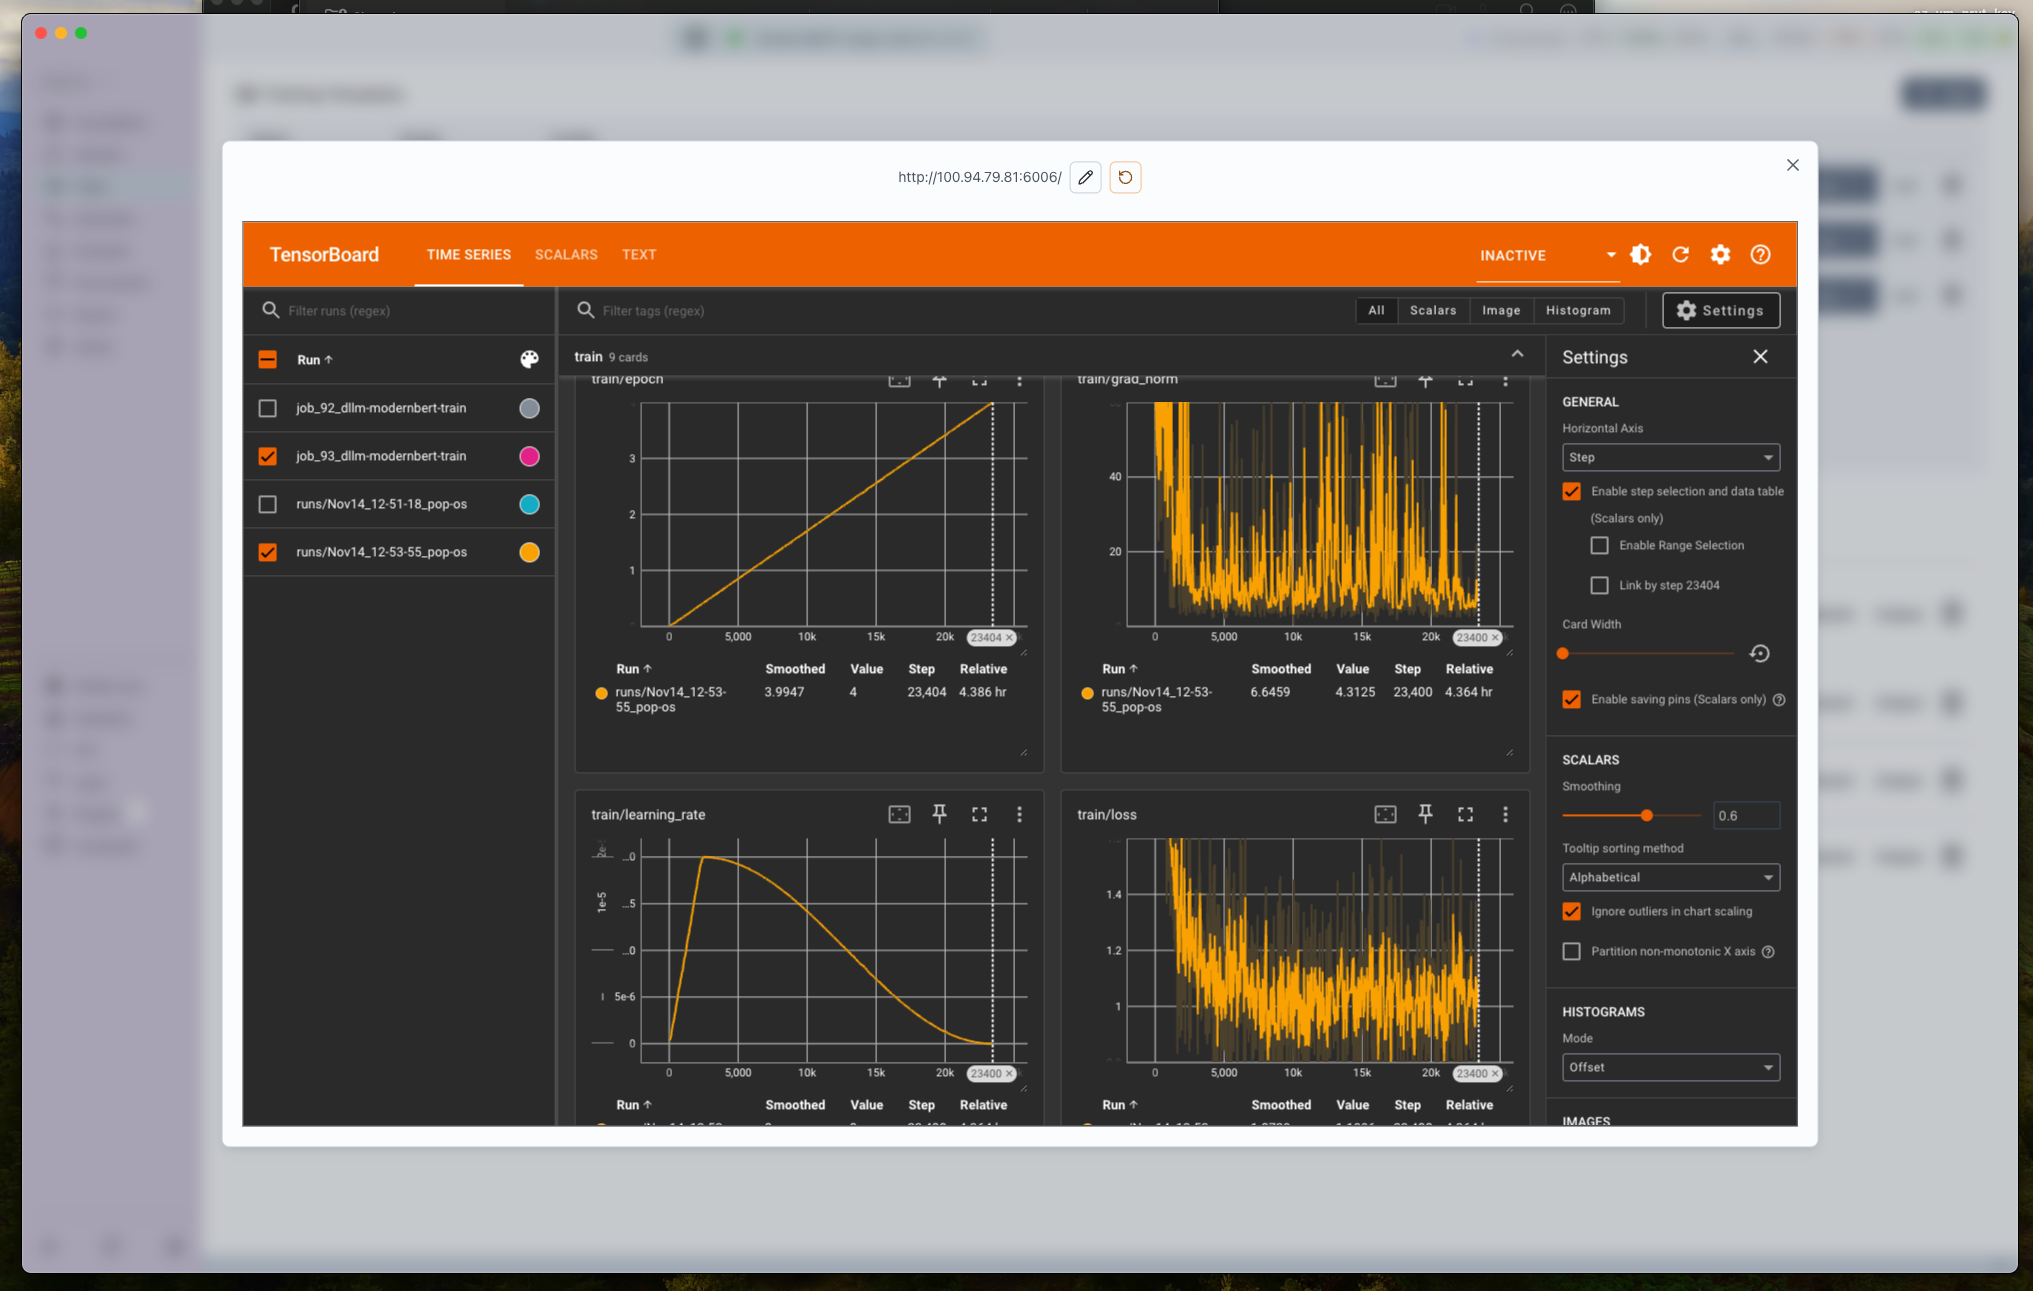Uncheck Ignore outliers in chart scaling

pyautogui.click(x=1571, y=911)
